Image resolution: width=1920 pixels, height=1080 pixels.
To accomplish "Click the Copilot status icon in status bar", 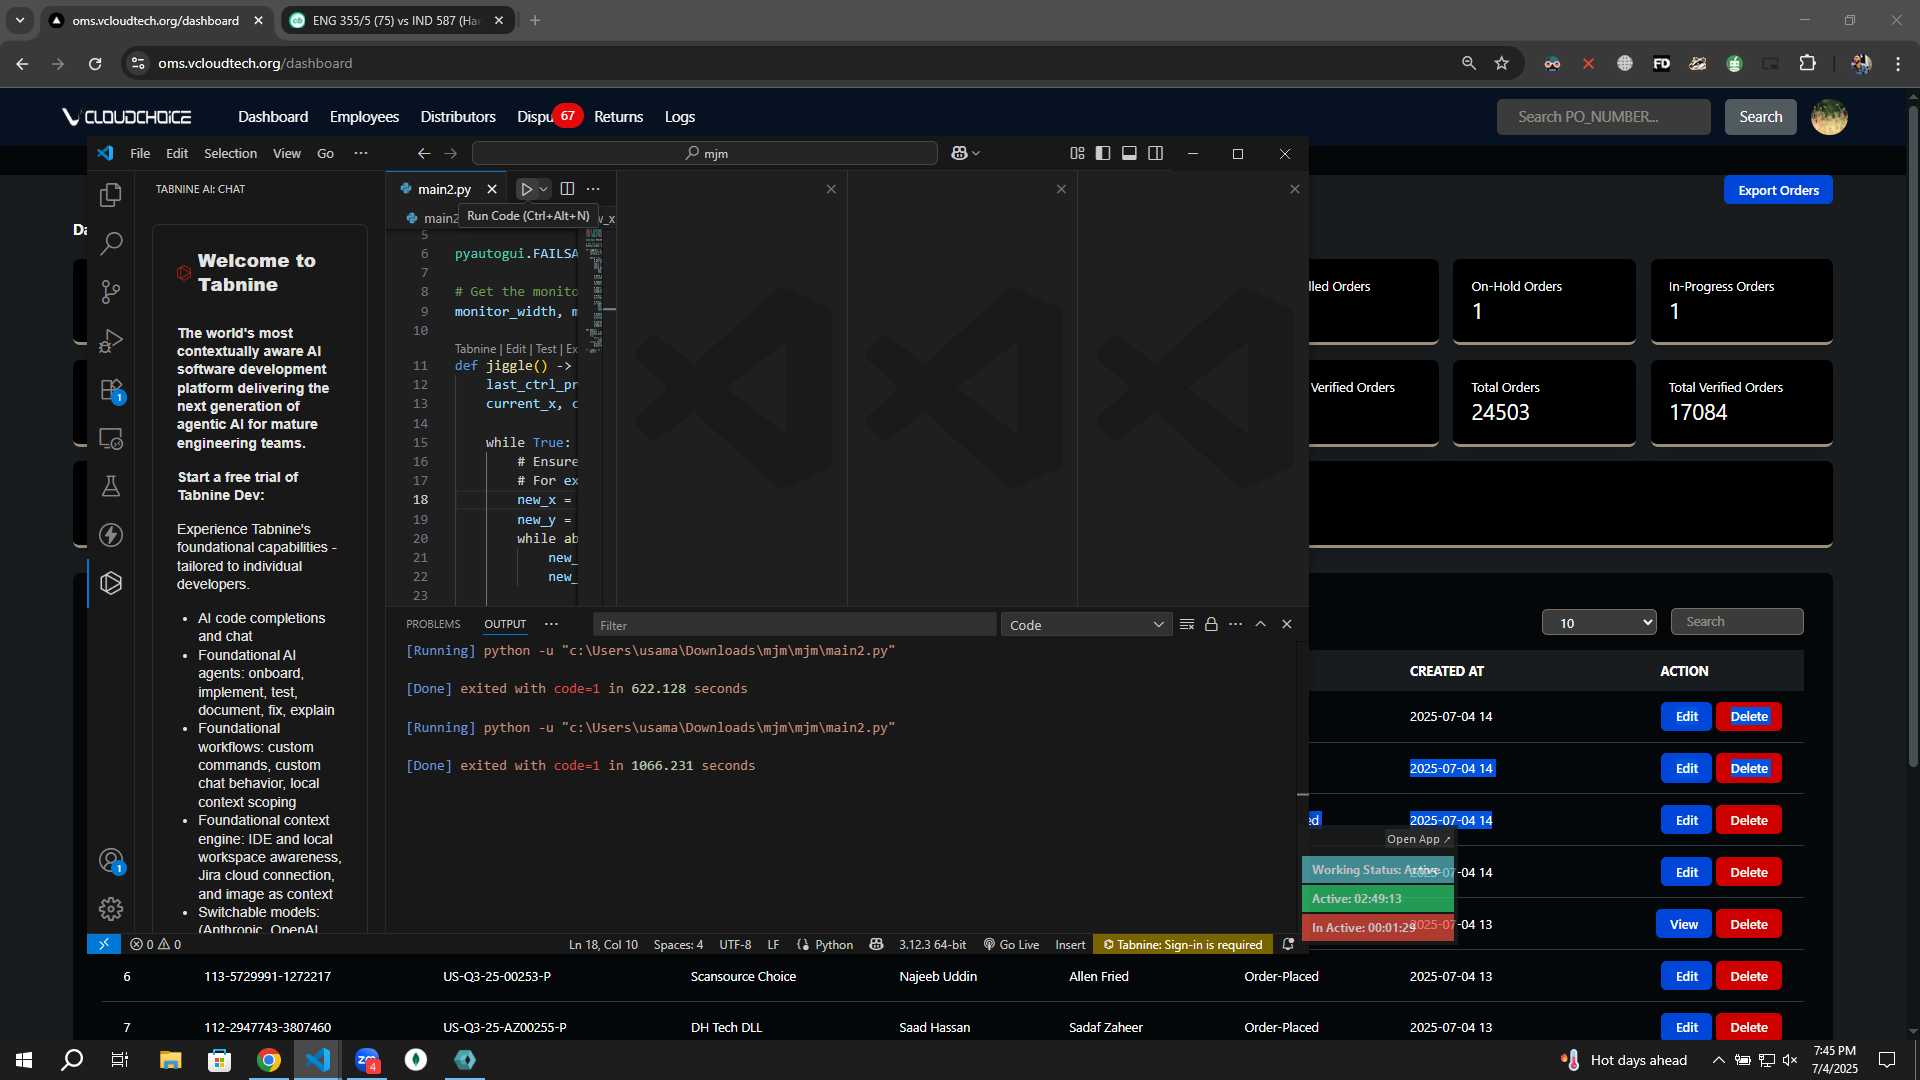I will coord(876,944).
